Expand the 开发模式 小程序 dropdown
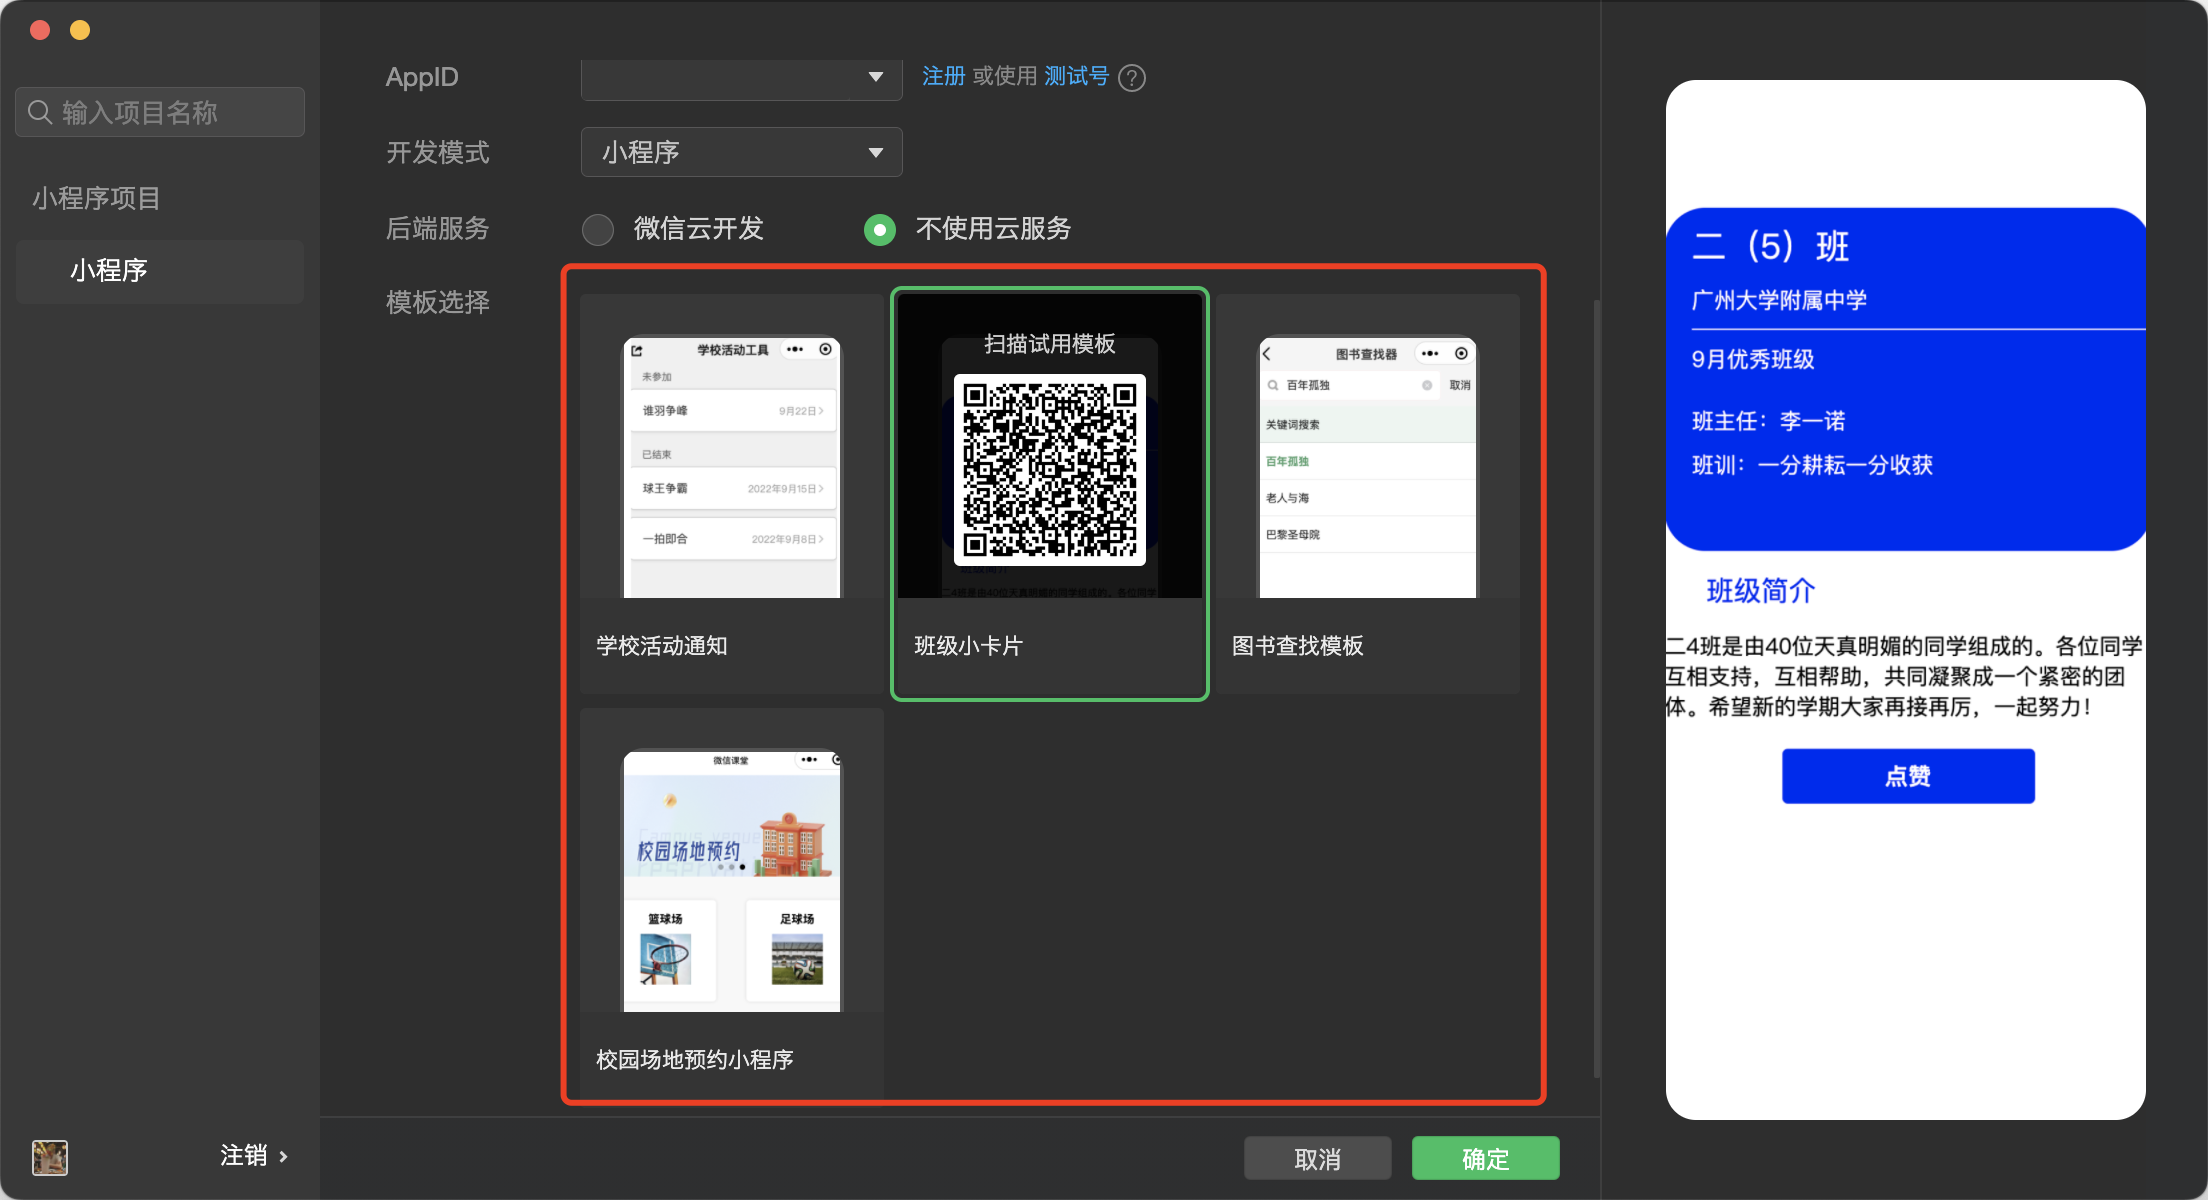2208x1200 pixels. [x=741, y=152]
